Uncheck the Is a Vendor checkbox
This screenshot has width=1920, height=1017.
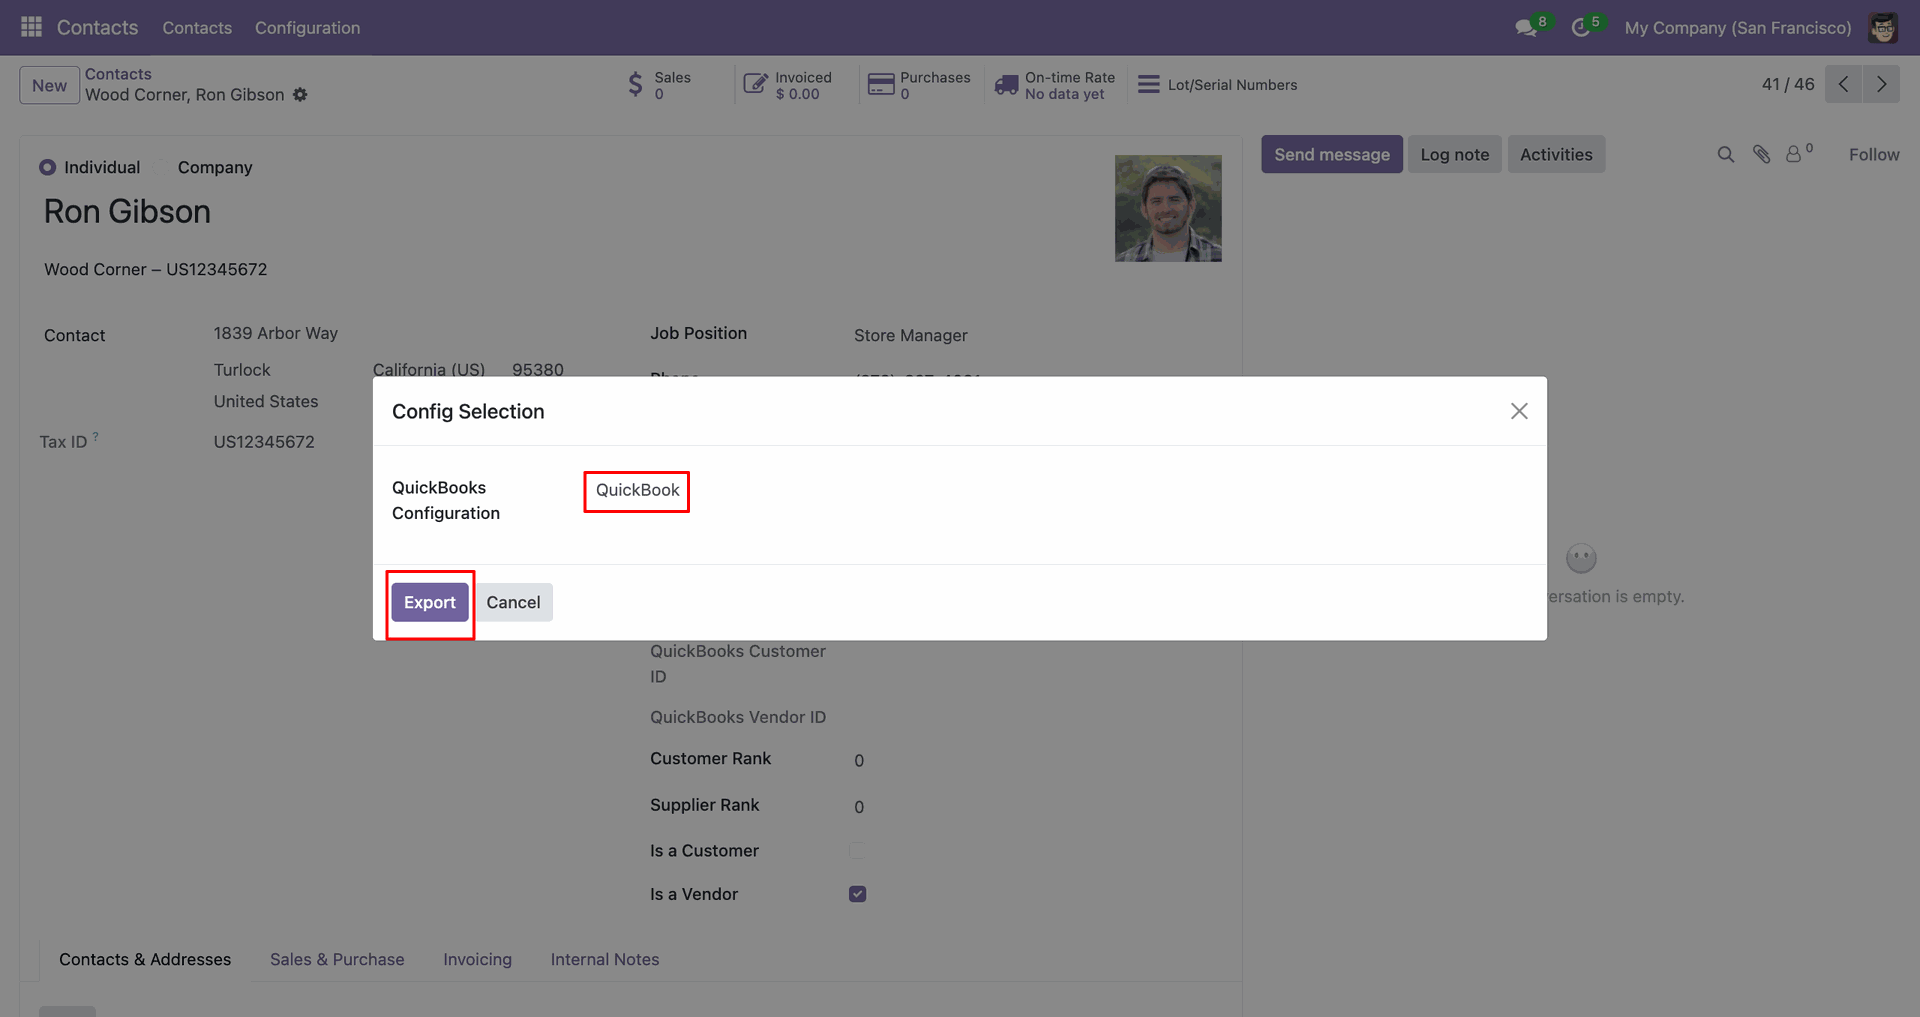(857, 894)
